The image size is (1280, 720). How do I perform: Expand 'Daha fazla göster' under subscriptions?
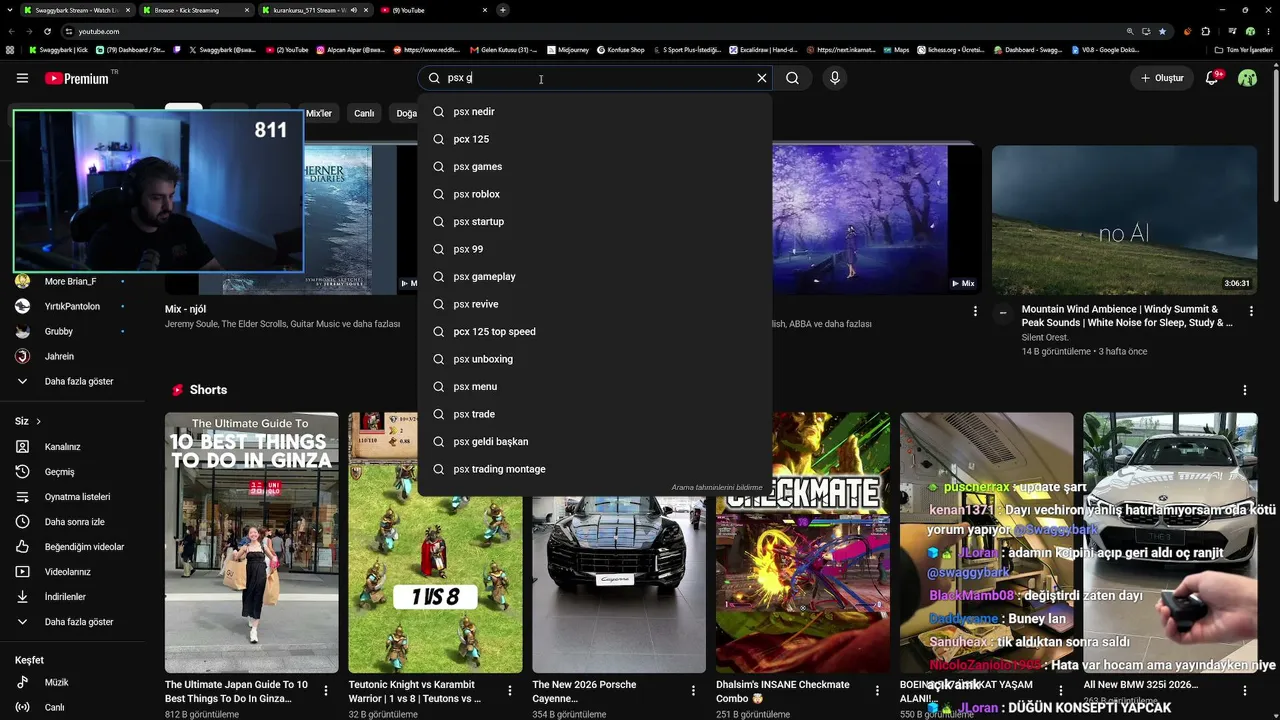[x=72, y=382]
